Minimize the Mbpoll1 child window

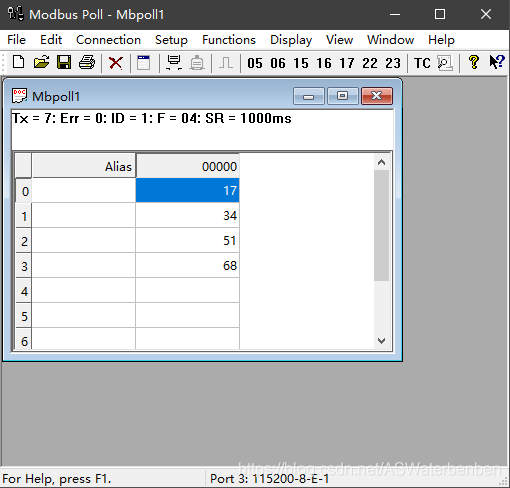(309, 96)
